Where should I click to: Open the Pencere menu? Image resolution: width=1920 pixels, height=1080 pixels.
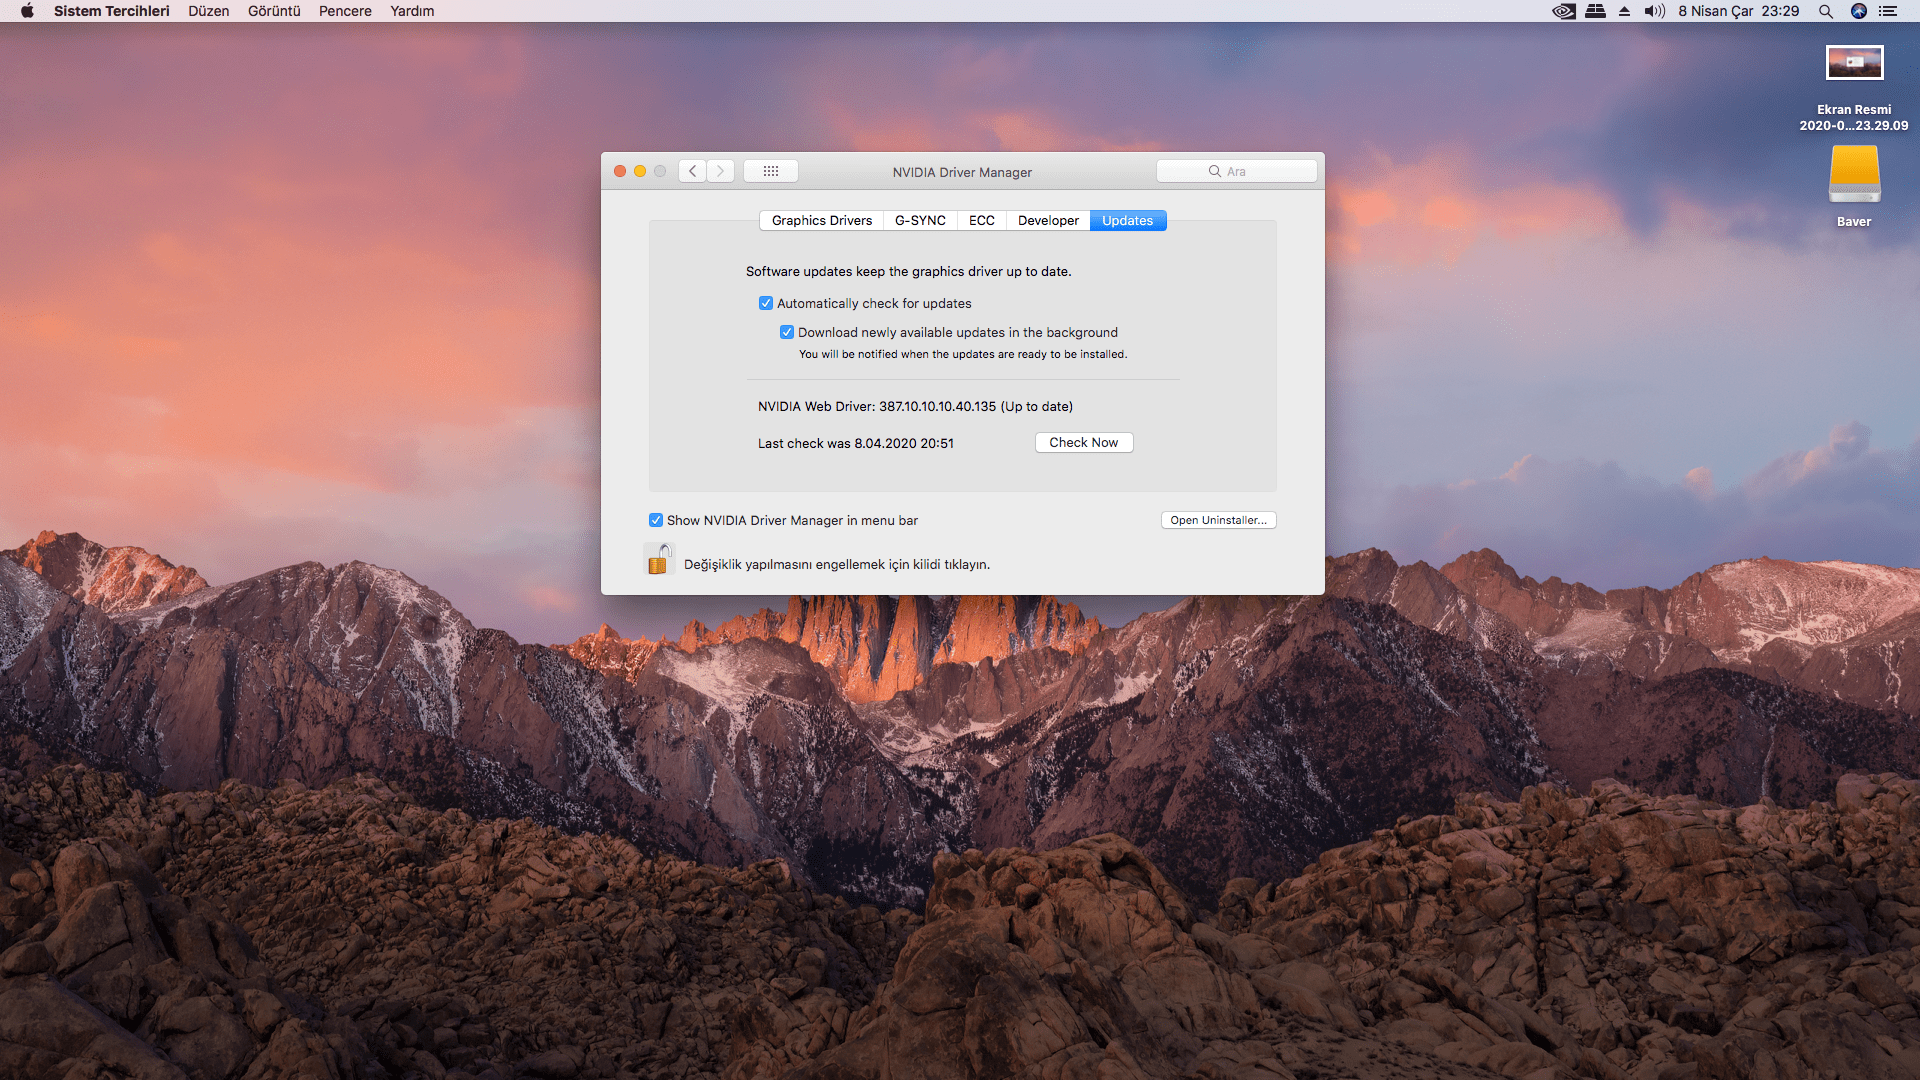click(x=345, y=11)
